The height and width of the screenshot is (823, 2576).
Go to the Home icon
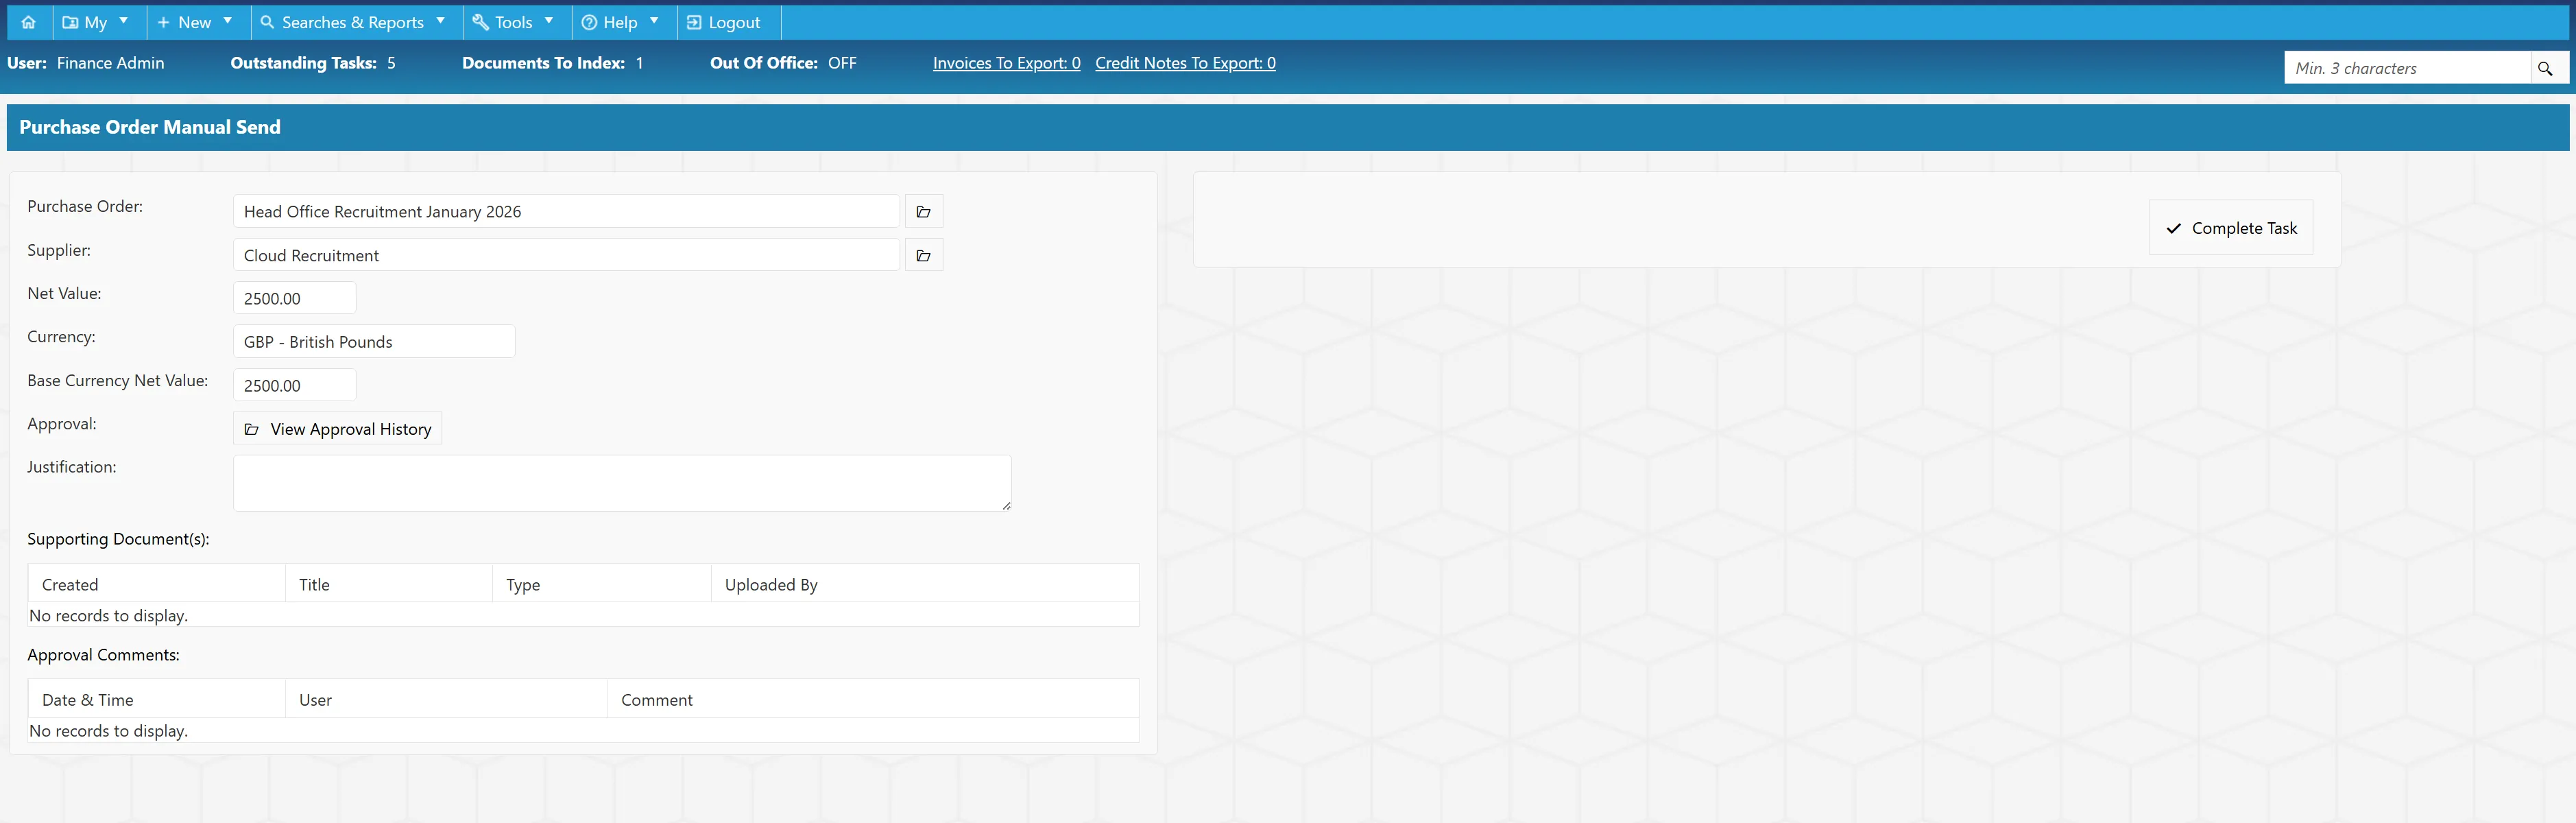point(28,22)
